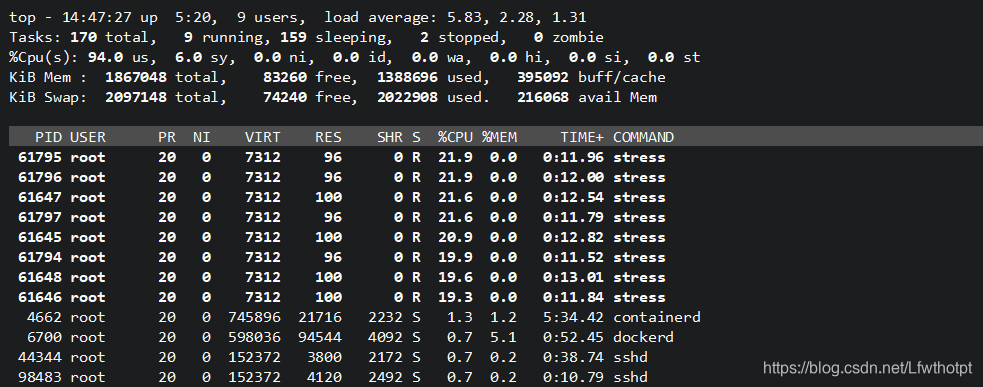Click the time 0:38.74 sshd value
Screen dimensions: 983x387
pyautogui.click(x=574, y=358)
